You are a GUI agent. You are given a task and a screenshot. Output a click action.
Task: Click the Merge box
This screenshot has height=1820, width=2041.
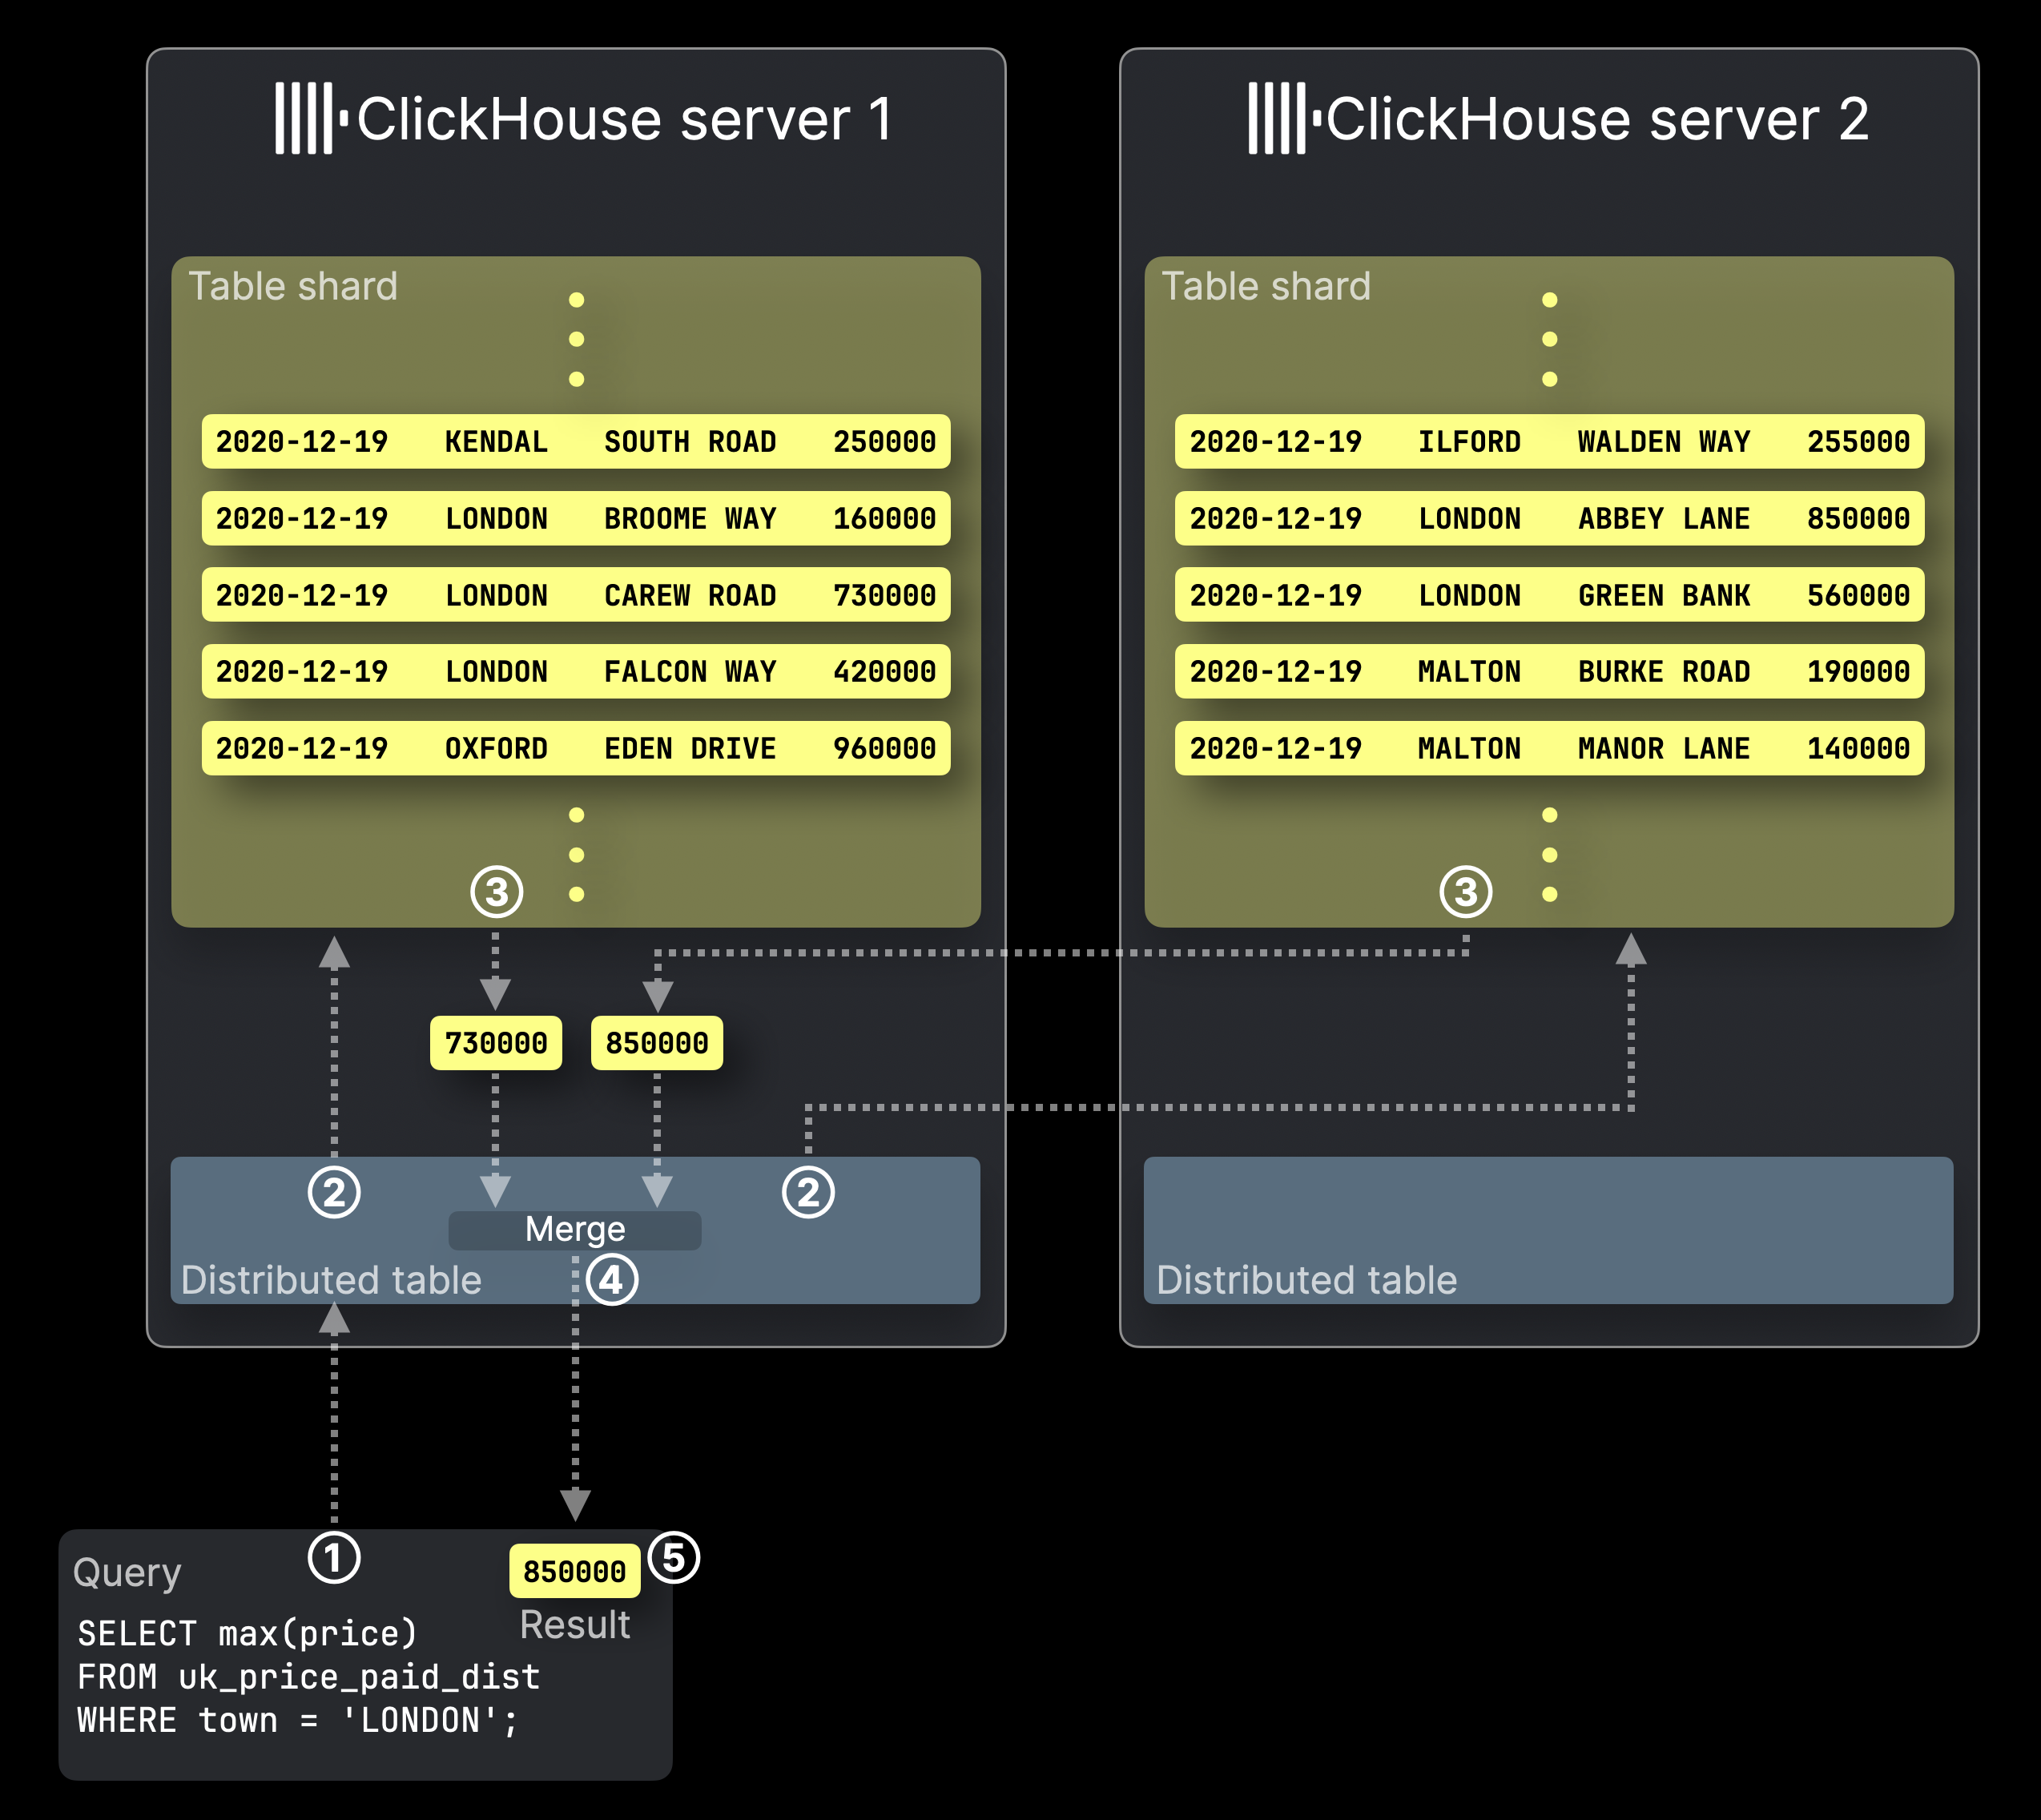point(575,1230)
